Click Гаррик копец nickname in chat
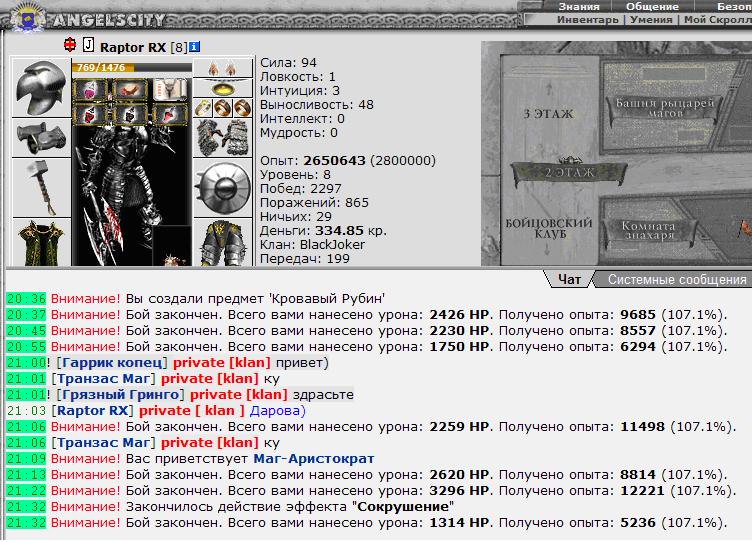Image resolution: width=752 pixels, height=542 pixels. tap(111, 363)
